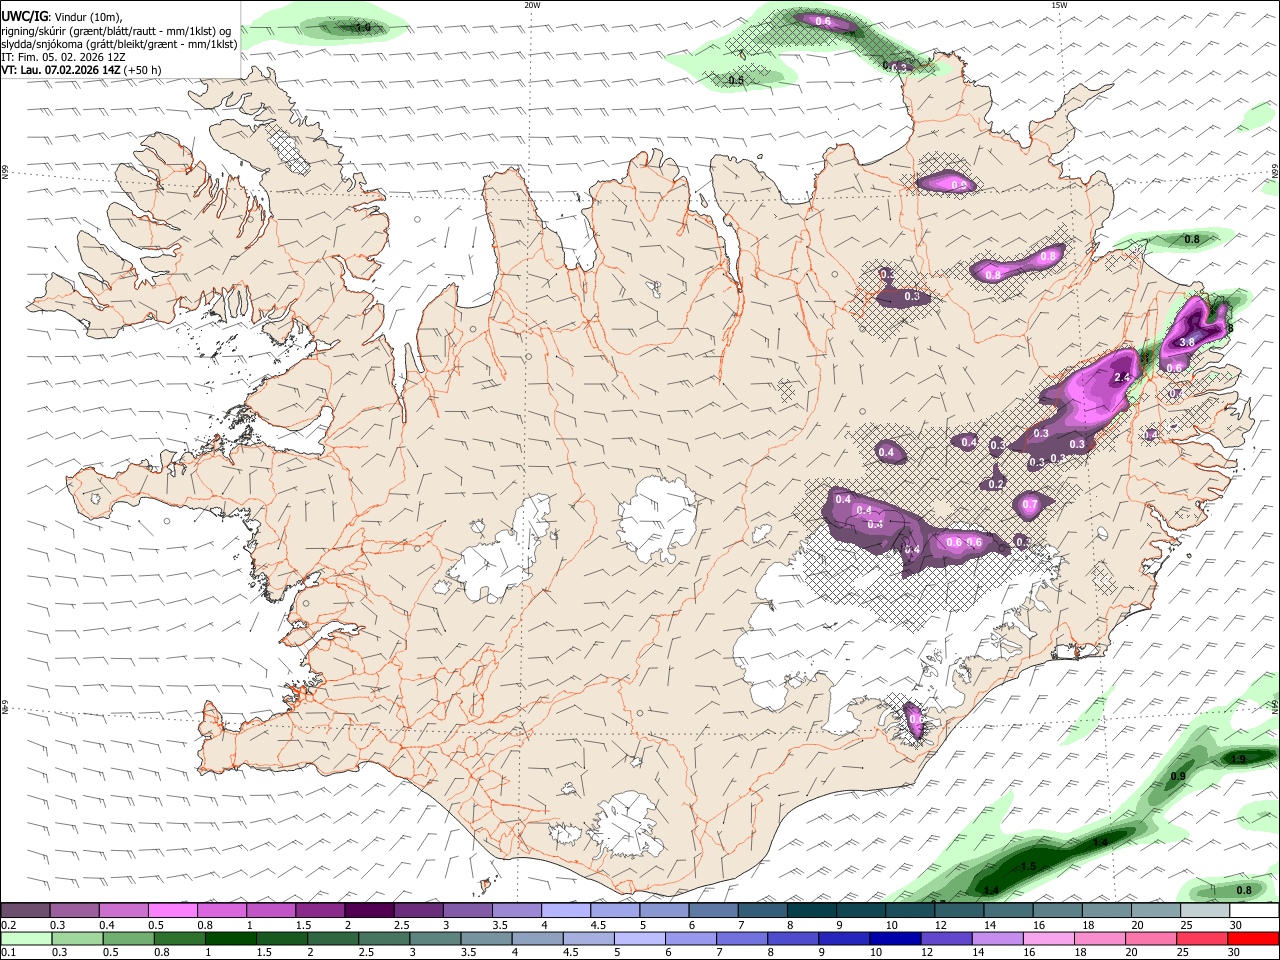Pick the dark purple top swatch between 2 and 2.5
The width and height of the screenshot is (1280, 960).
(x=369, y=911)
